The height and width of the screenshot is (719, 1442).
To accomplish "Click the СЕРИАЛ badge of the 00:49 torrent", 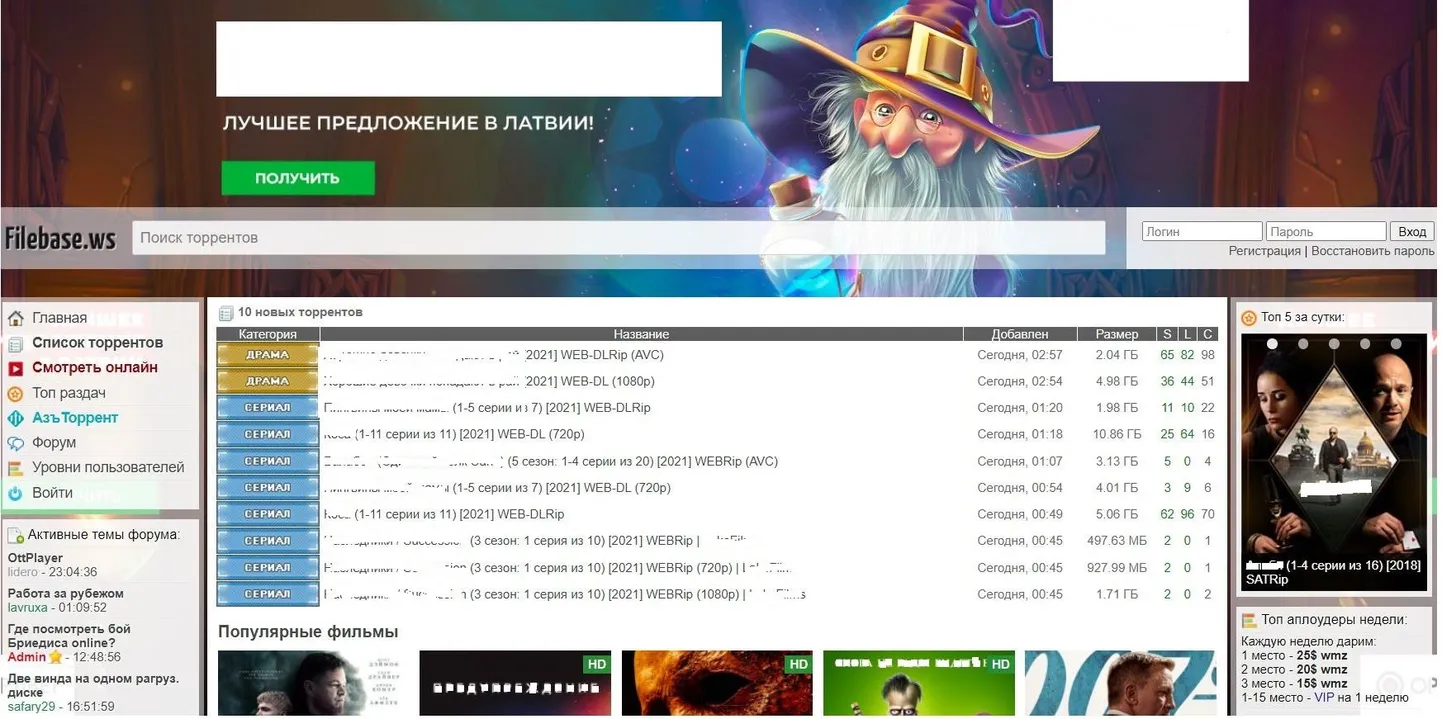I will (x=267, y=514).
